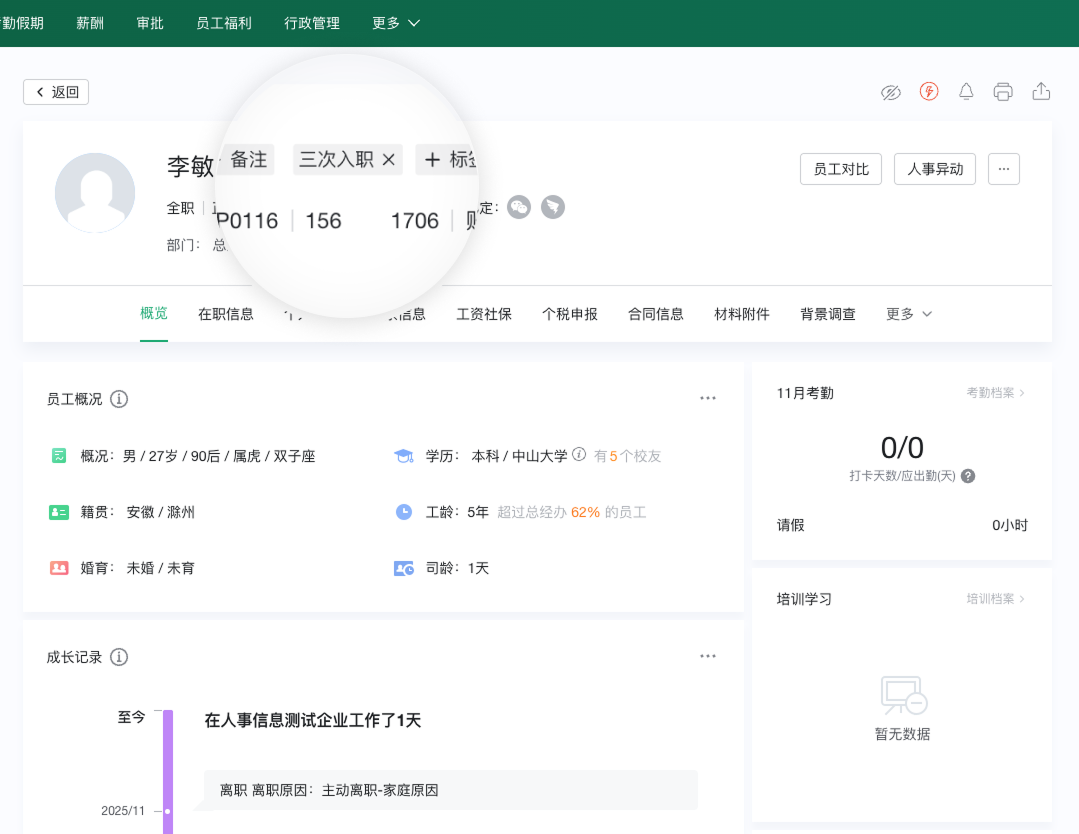Click the info icon beside 成长记录
This screenshot has height=834, width=1079.
119,657
